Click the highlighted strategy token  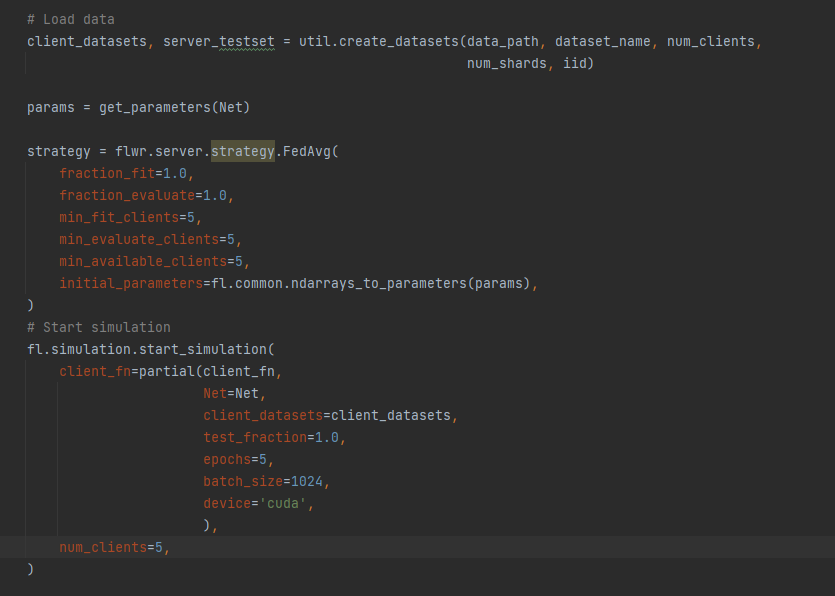click(242, 151)
